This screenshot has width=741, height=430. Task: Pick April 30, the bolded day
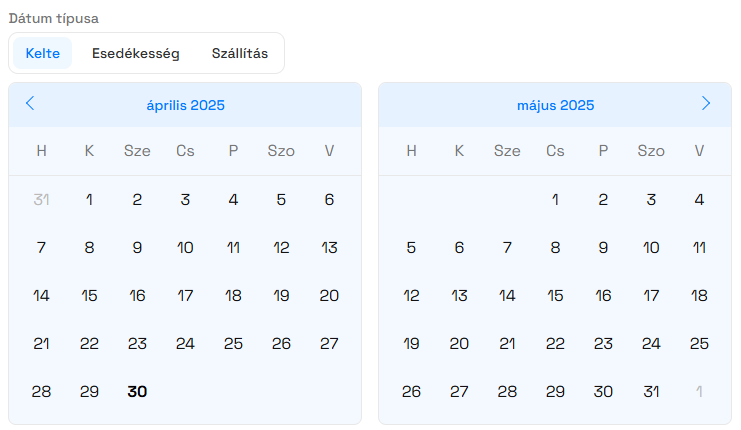[x=137, y=391]
